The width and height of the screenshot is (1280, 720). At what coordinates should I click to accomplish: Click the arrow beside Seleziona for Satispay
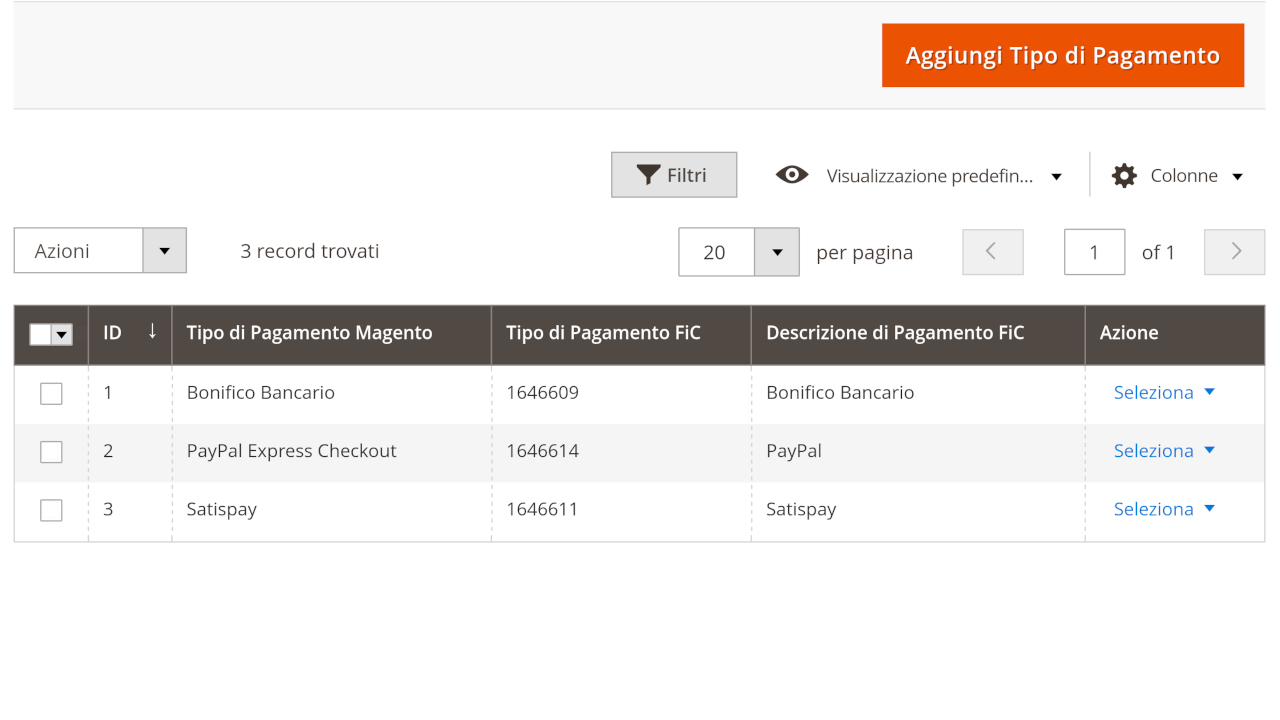tap(1209, 508)
